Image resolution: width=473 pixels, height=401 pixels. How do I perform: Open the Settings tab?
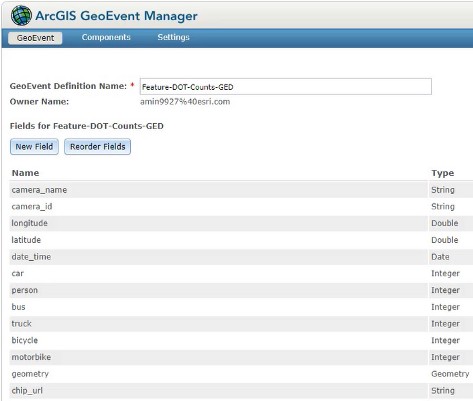pyautogui.click(x=173, y=37)
